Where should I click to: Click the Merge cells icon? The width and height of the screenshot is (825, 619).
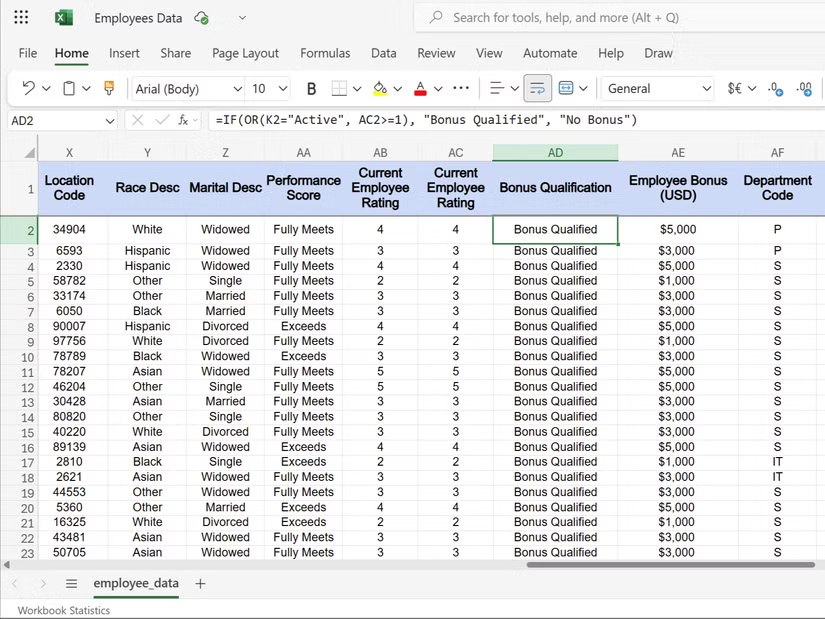565,88
